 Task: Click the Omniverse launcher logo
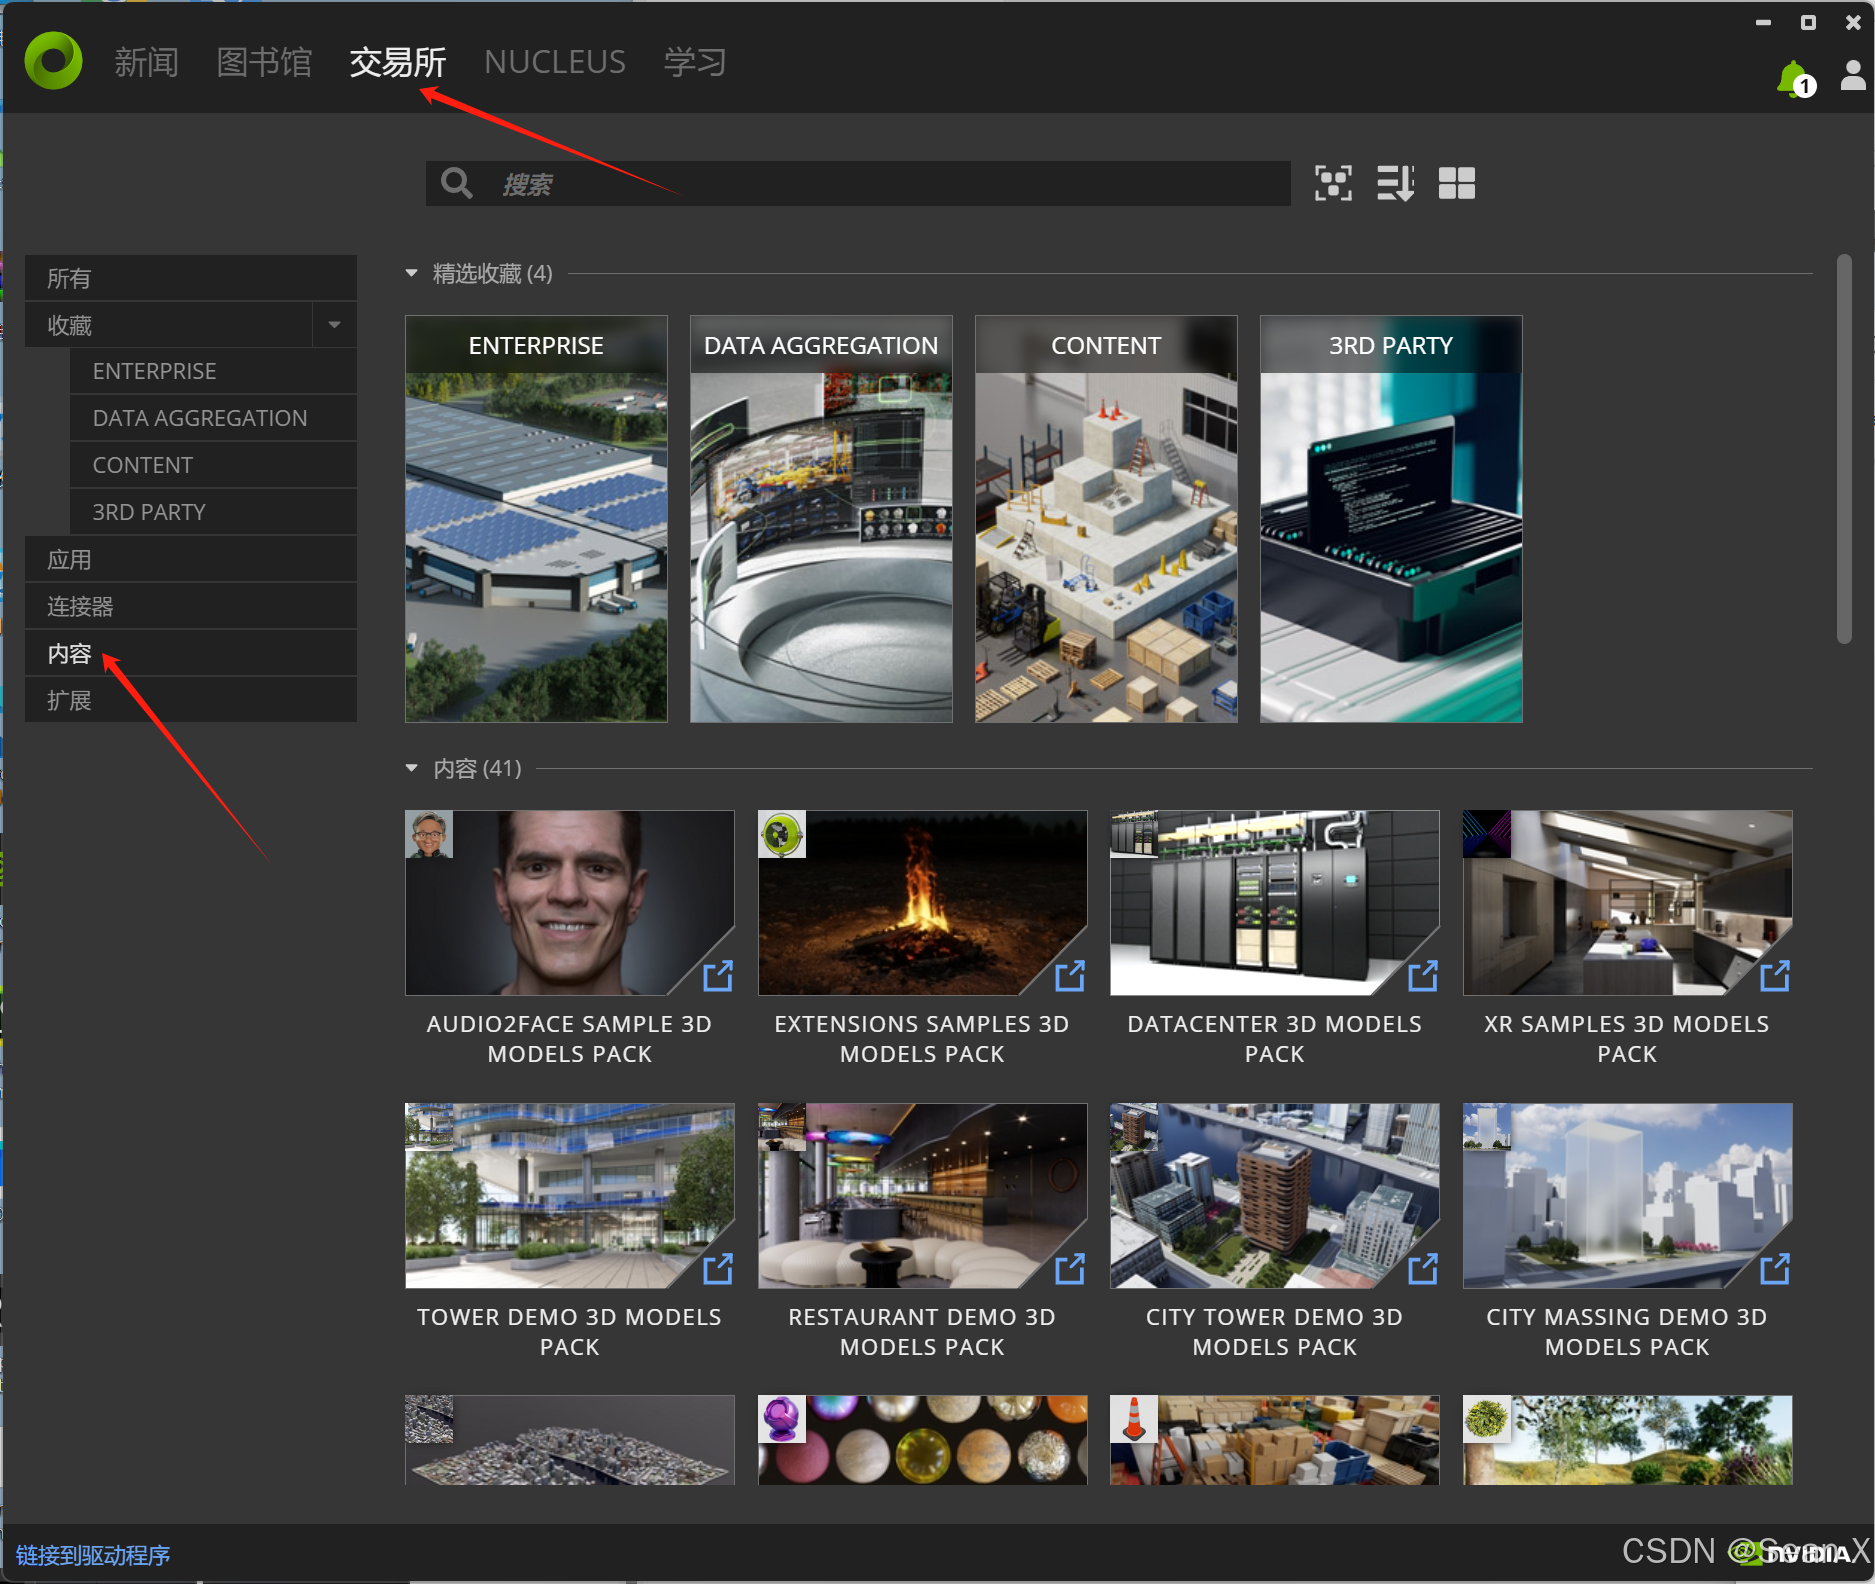(x=53, y=61)
